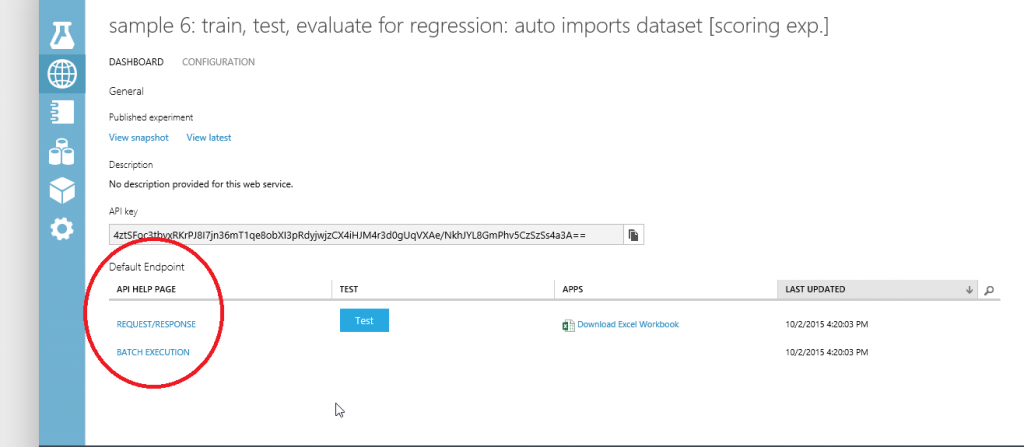Sort by the API HELP PAGE column header
The height and width of the screenshot is (447, 1024).
(x=146, y=289)
